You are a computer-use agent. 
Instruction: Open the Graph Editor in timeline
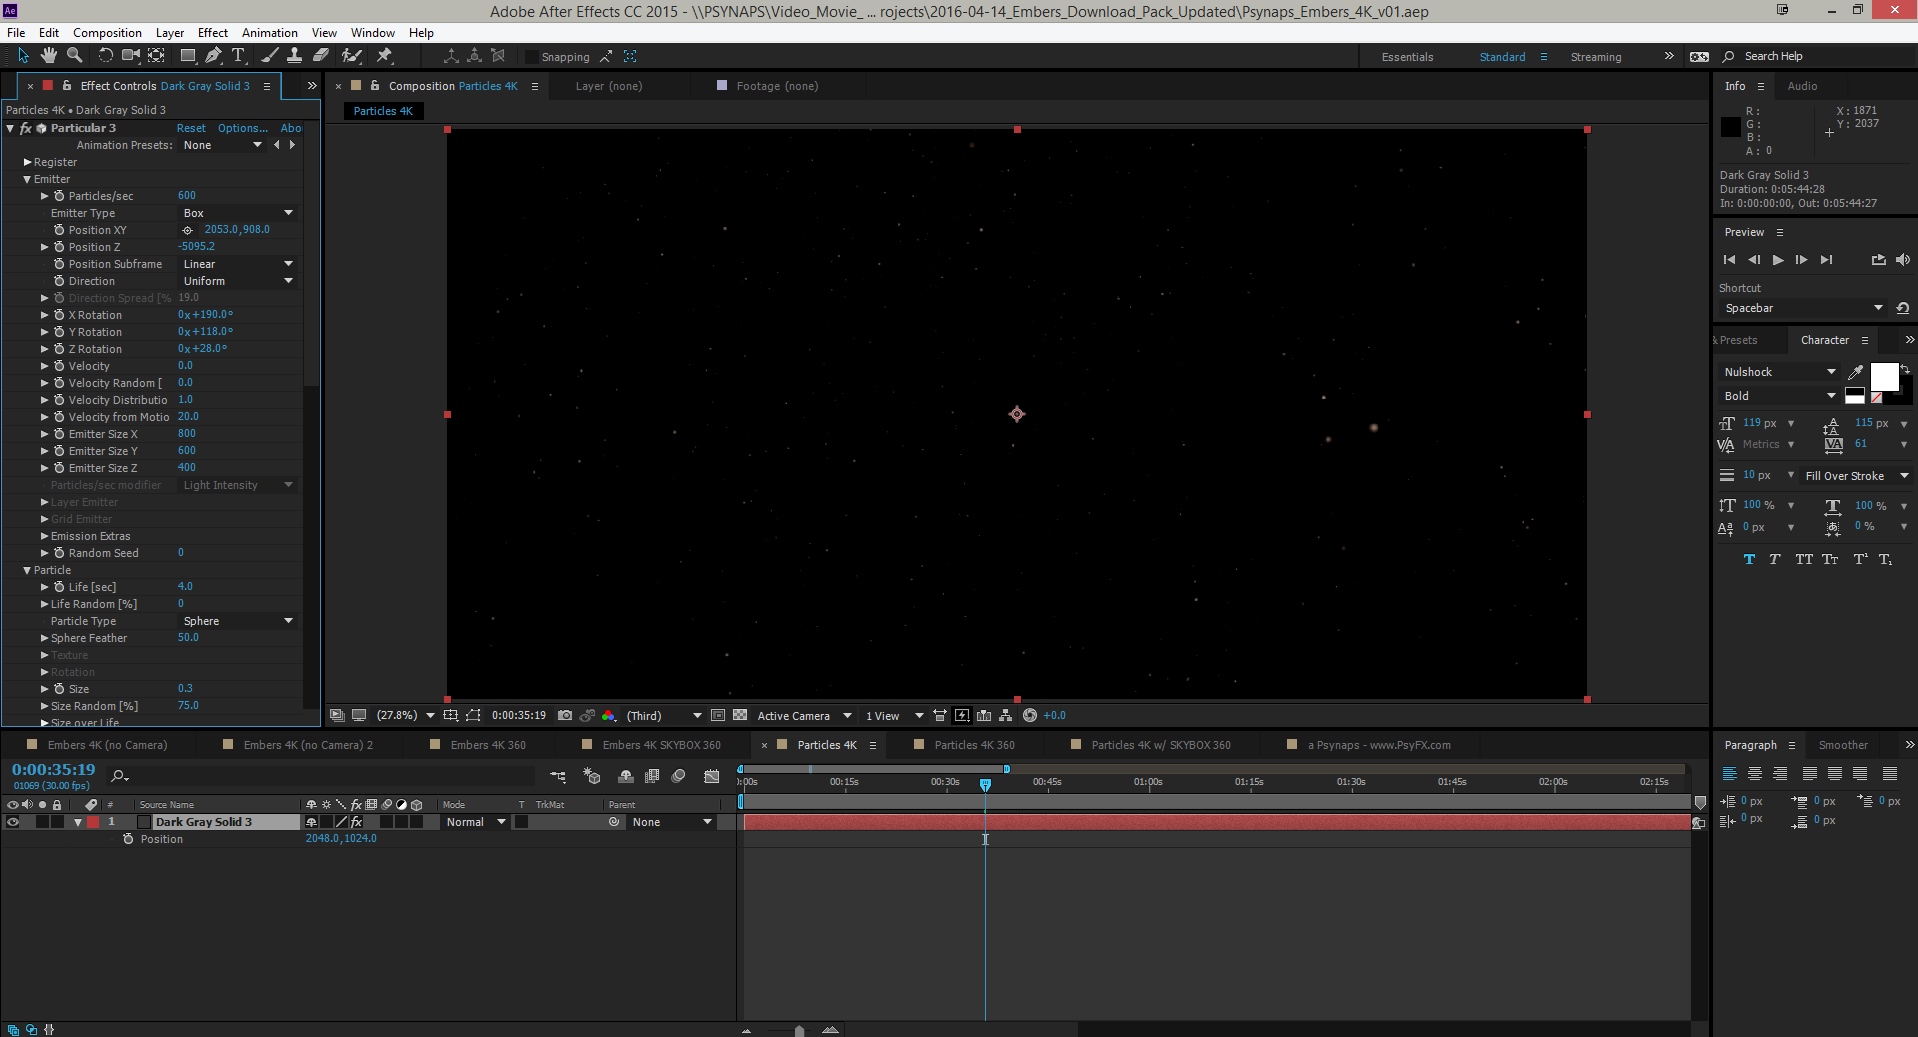(712, 776)
